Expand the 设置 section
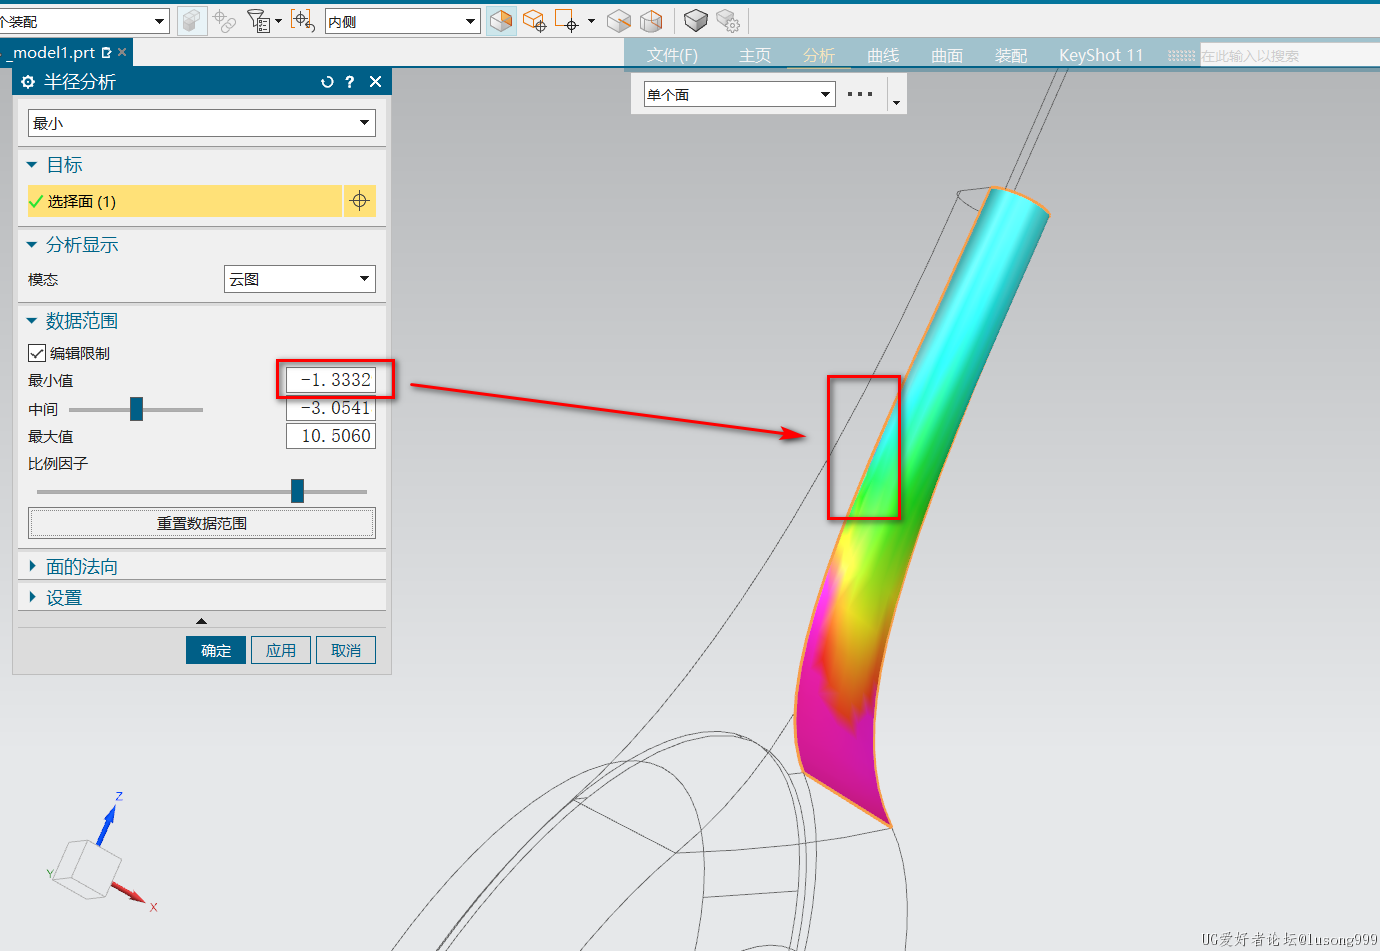The width and height of the screenshot is (1380, 951). coord(32,597)
